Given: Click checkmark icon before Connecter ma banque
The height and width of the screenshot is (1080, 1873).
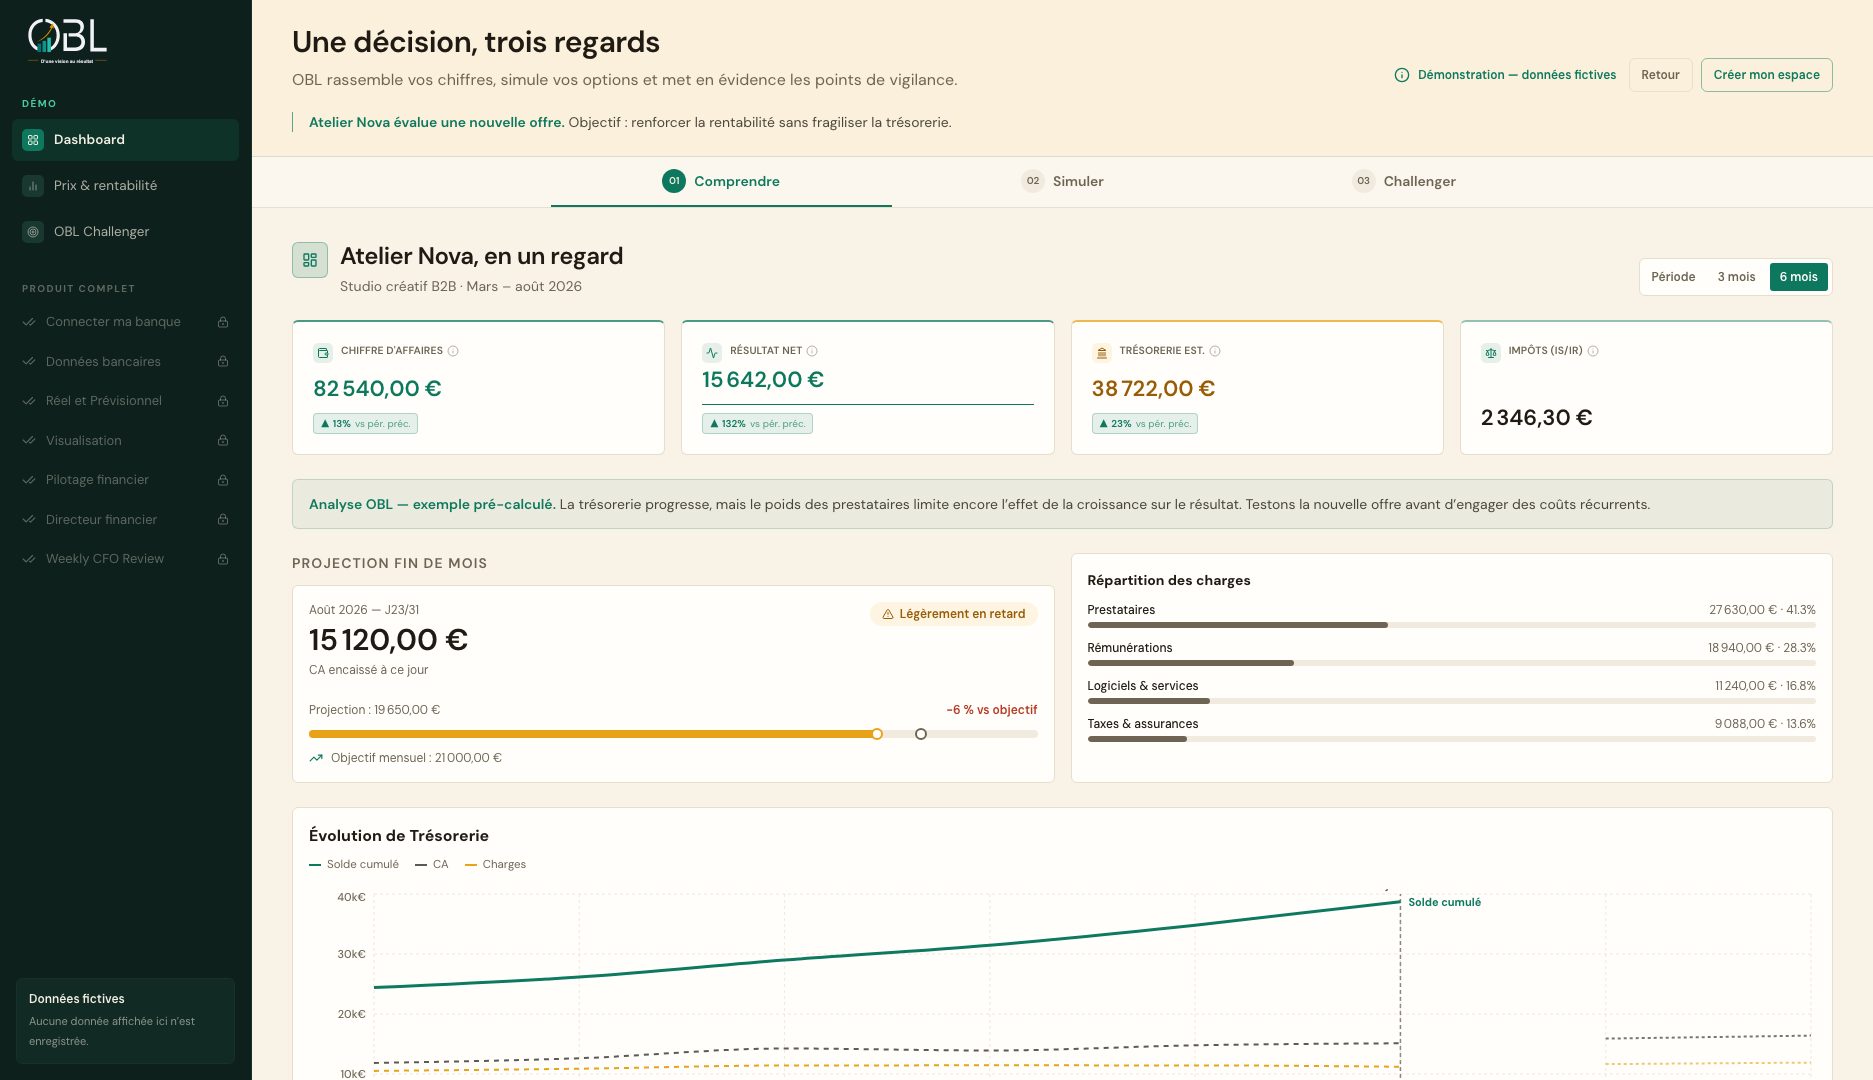Looking at the screenshot, I should coord(29,322).
